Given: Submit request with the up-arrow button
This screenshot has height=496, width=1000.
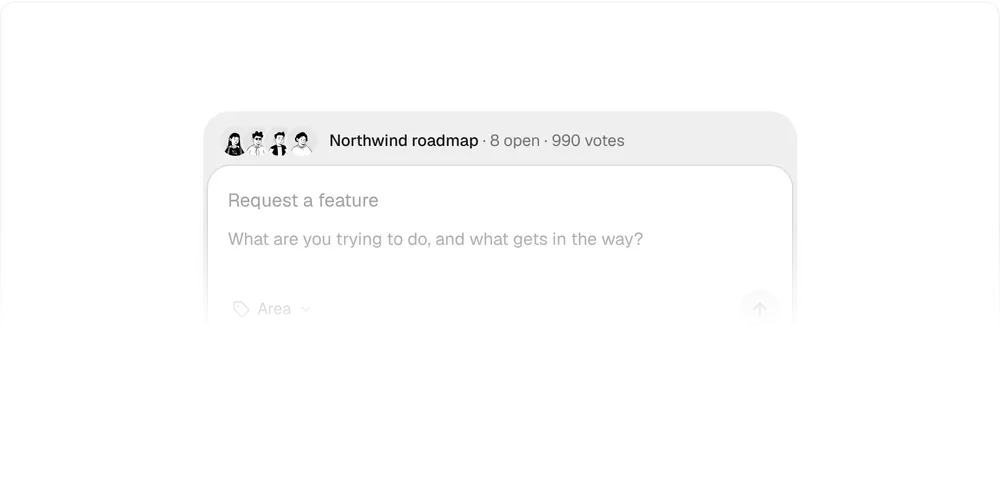Looking at the screenshot, I should click(x=760, y=309).
